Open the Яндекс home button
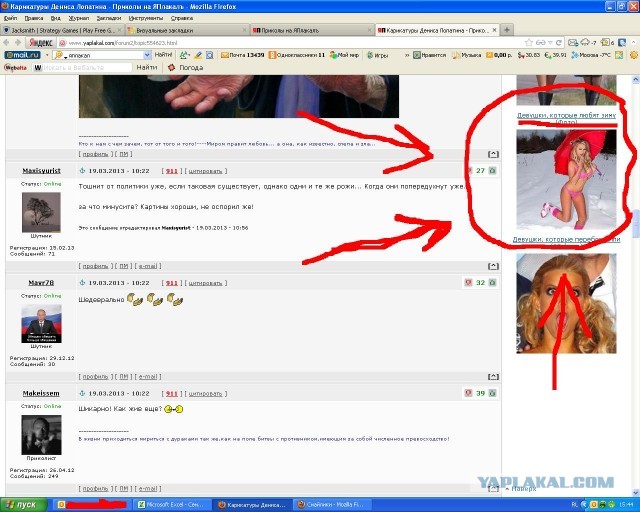Viewport: 640px width, 512px height. (x=40, y=43)
